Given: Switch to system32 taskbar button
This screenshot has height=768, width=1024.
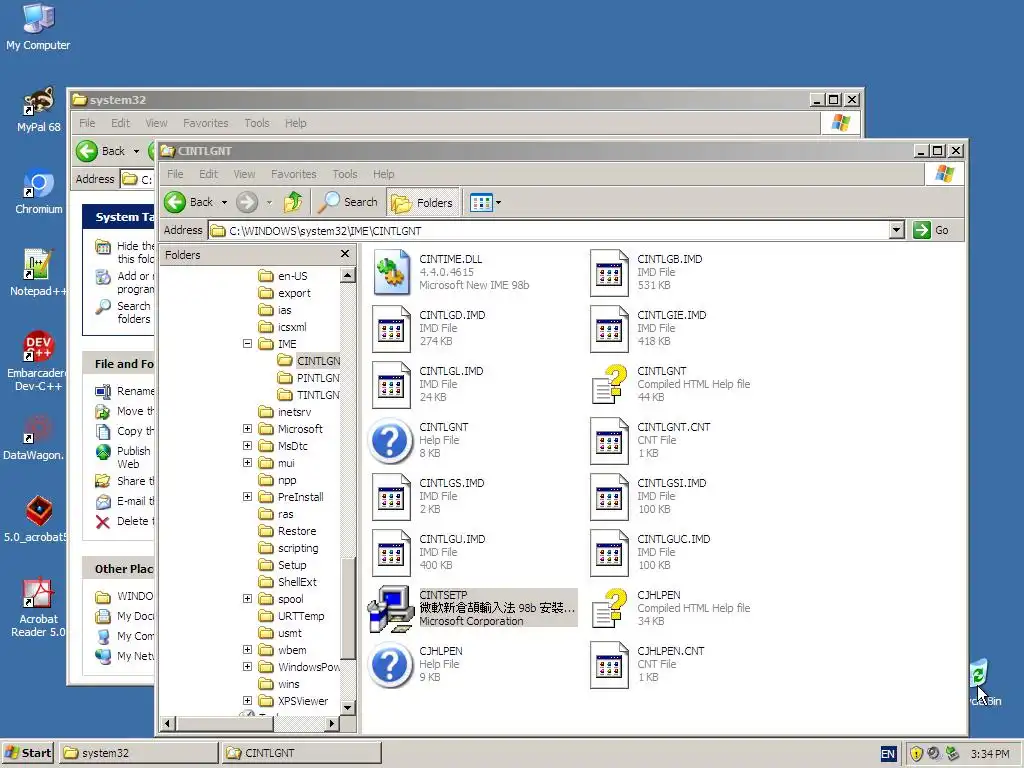Looking at the screenshot, I should [x=138, y=753].
